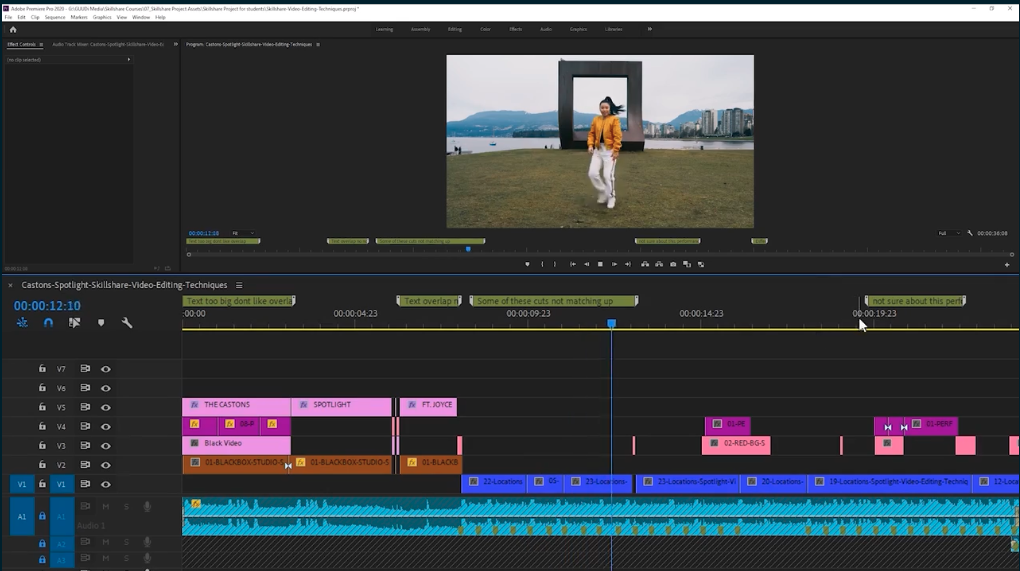Toggle sync lock for track V2
1020x571 pixels.
85,465
